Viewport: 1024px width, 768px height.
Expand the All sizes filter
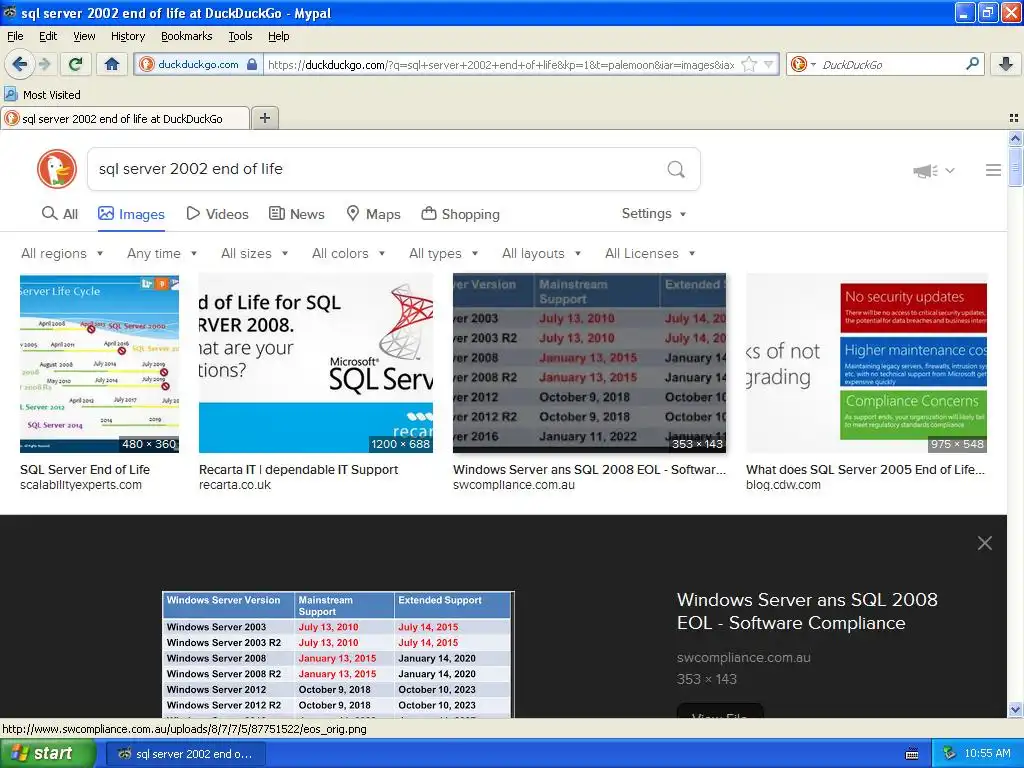click(255, 253)
